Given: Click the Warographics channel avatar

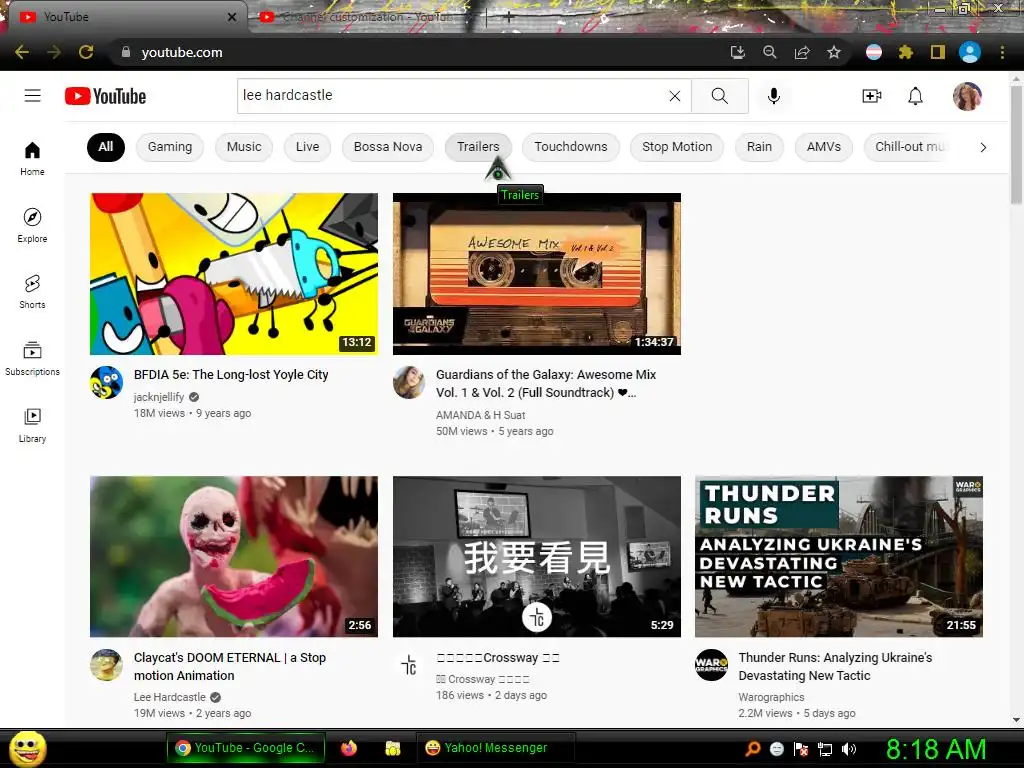Looking at the screenshot, I should 712,665.
